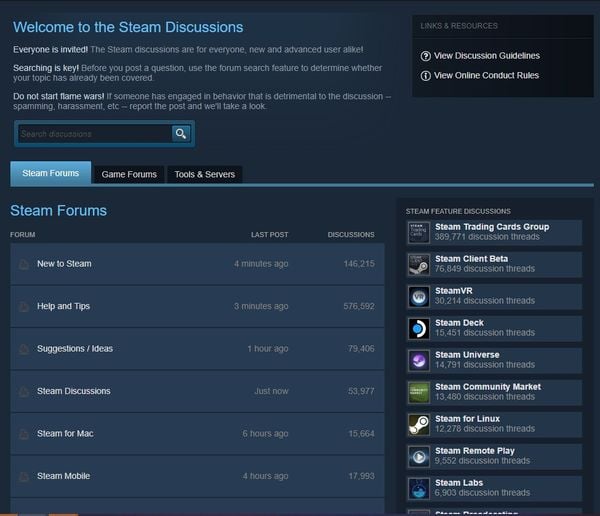The image size is (600, 516).
Task: Click 'Just now' last post time
Action: point(272,391)
